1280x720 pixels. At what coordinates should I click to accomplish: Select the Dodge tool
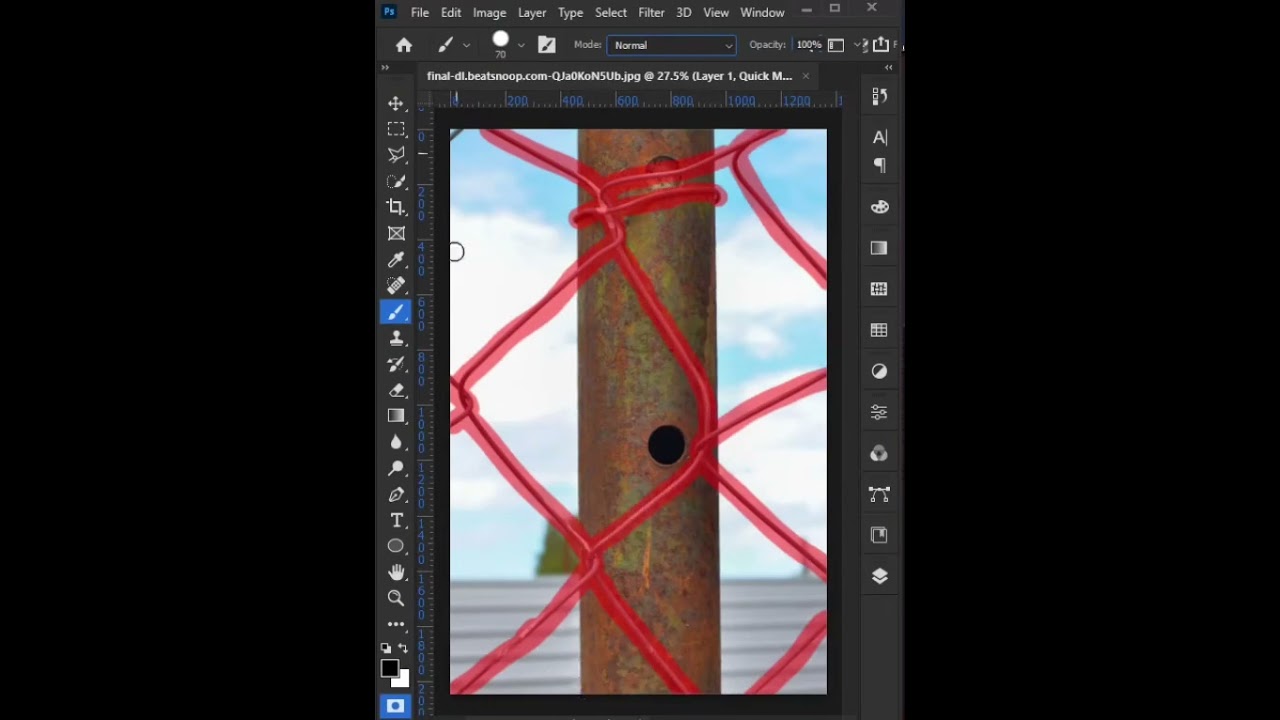tap(396, 468)
